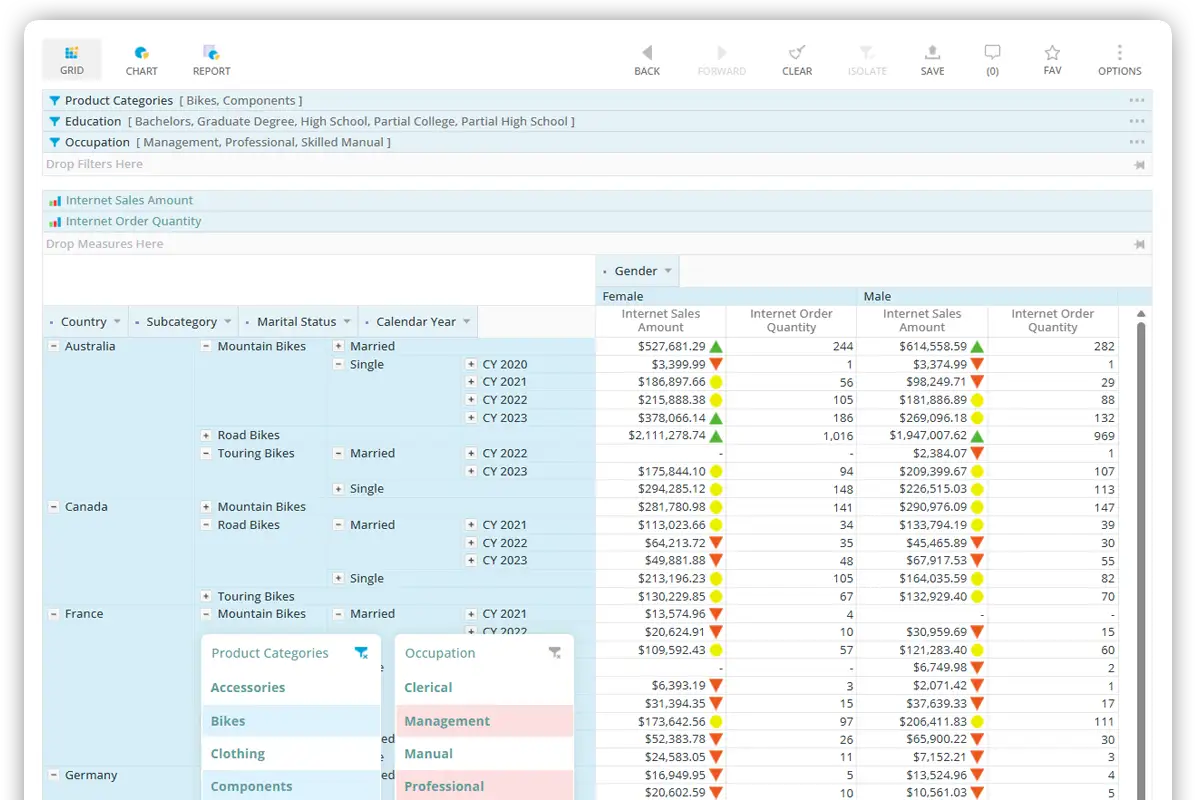The width and height of the screenshot is (1200, 800).
Task: Open the Subcategory header dropdown
Action: (227, 322)
